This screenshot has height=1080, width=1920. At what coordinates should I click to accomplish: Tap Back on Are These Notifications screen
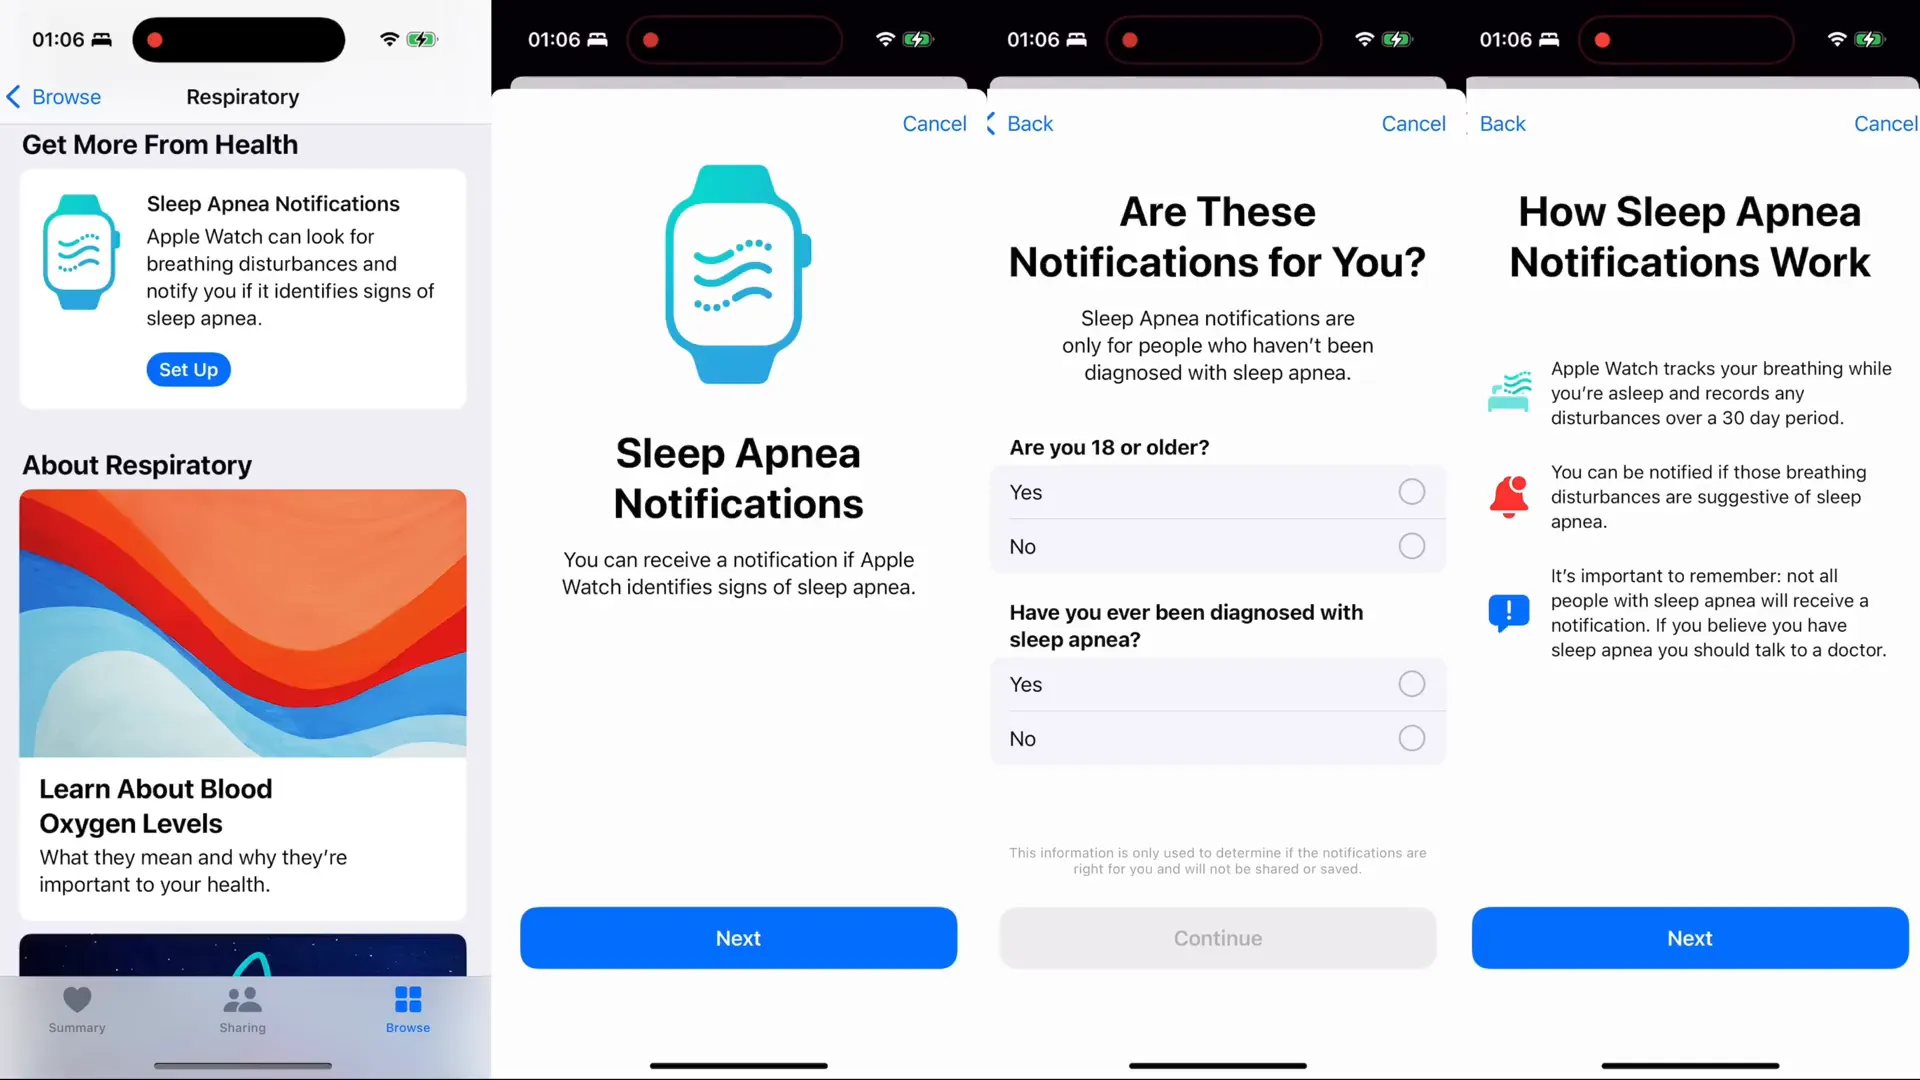click(x=1029, y=123)
